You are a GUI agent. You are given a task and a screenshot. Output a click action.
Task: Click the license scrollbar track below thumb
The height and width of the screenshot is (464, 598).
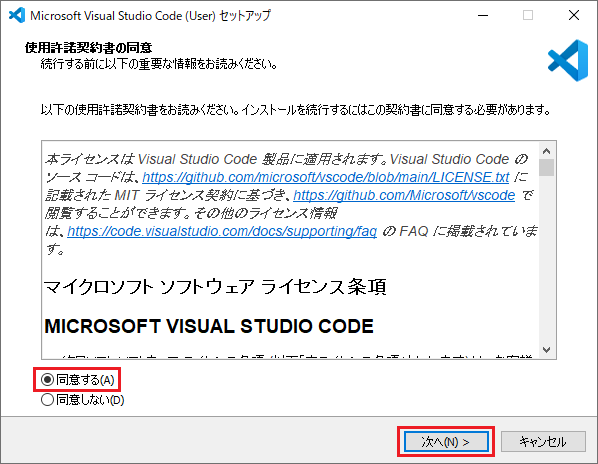point(547,259)
